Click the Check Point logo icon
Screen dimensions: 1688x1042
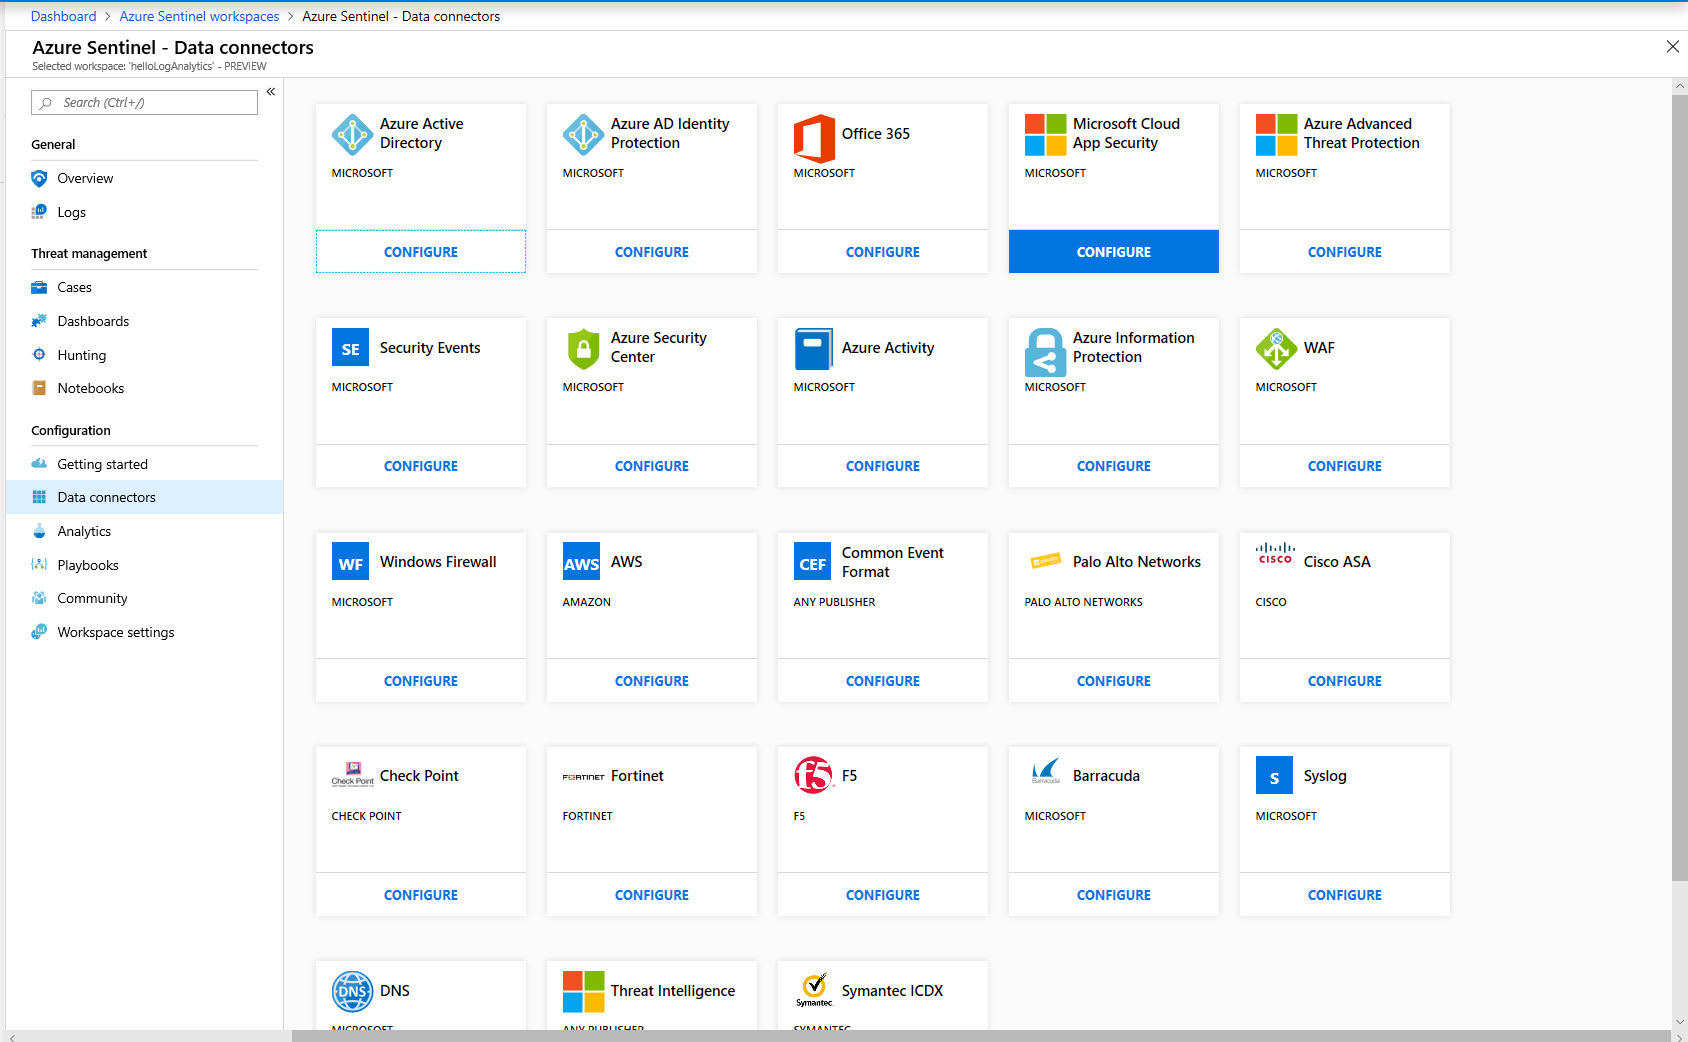pos(352,775)
